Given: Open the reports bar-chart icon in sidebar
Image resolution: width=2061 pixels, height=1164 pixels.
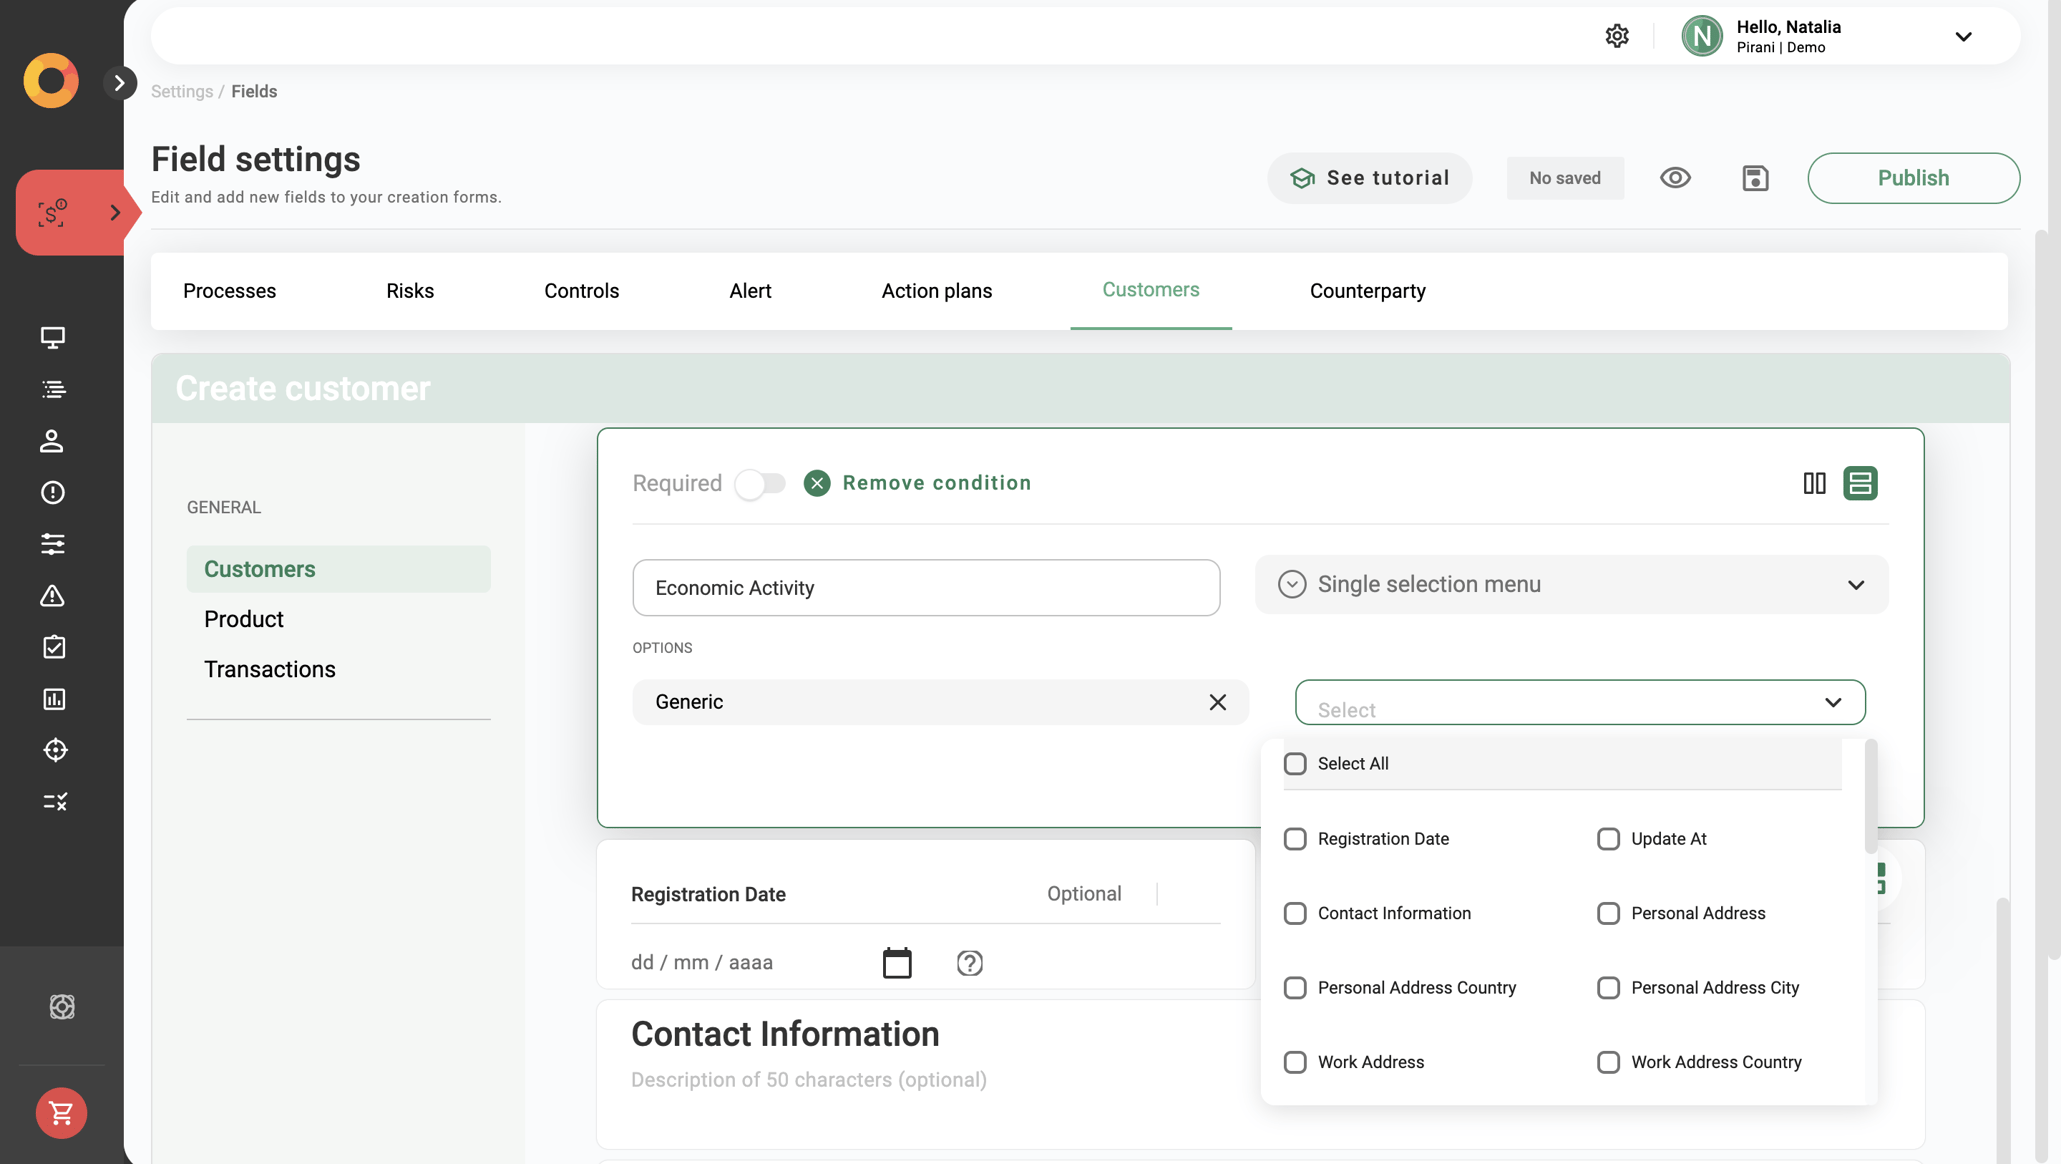Looking at the screenshot, I should pyautogui.click(x=53, y=699).
